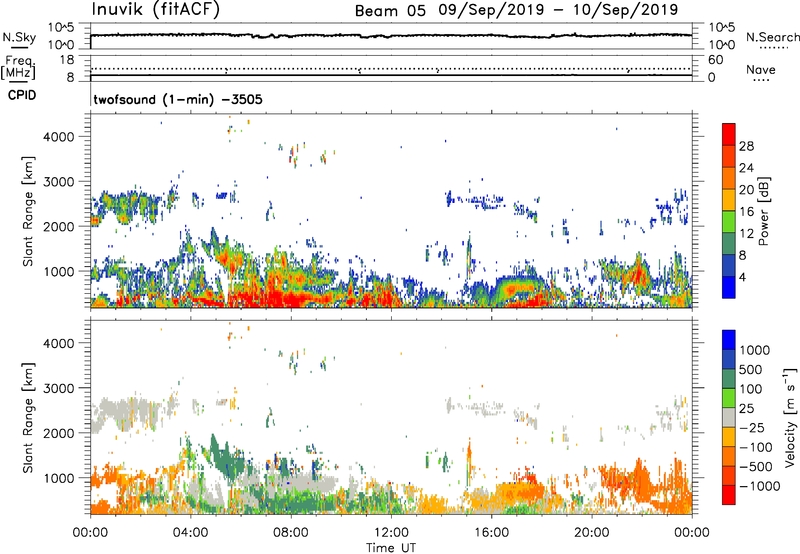Image resolution: width=800 pixels, height=554 pixels.
Task: Click the 'Nave' legend label
Action: pyautogui.click(x=761, y=70)
